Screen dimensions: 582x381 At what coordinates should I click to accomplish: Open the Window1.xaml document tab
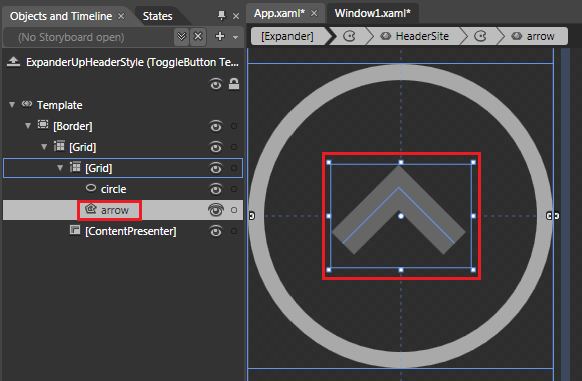tap(373, 13)
